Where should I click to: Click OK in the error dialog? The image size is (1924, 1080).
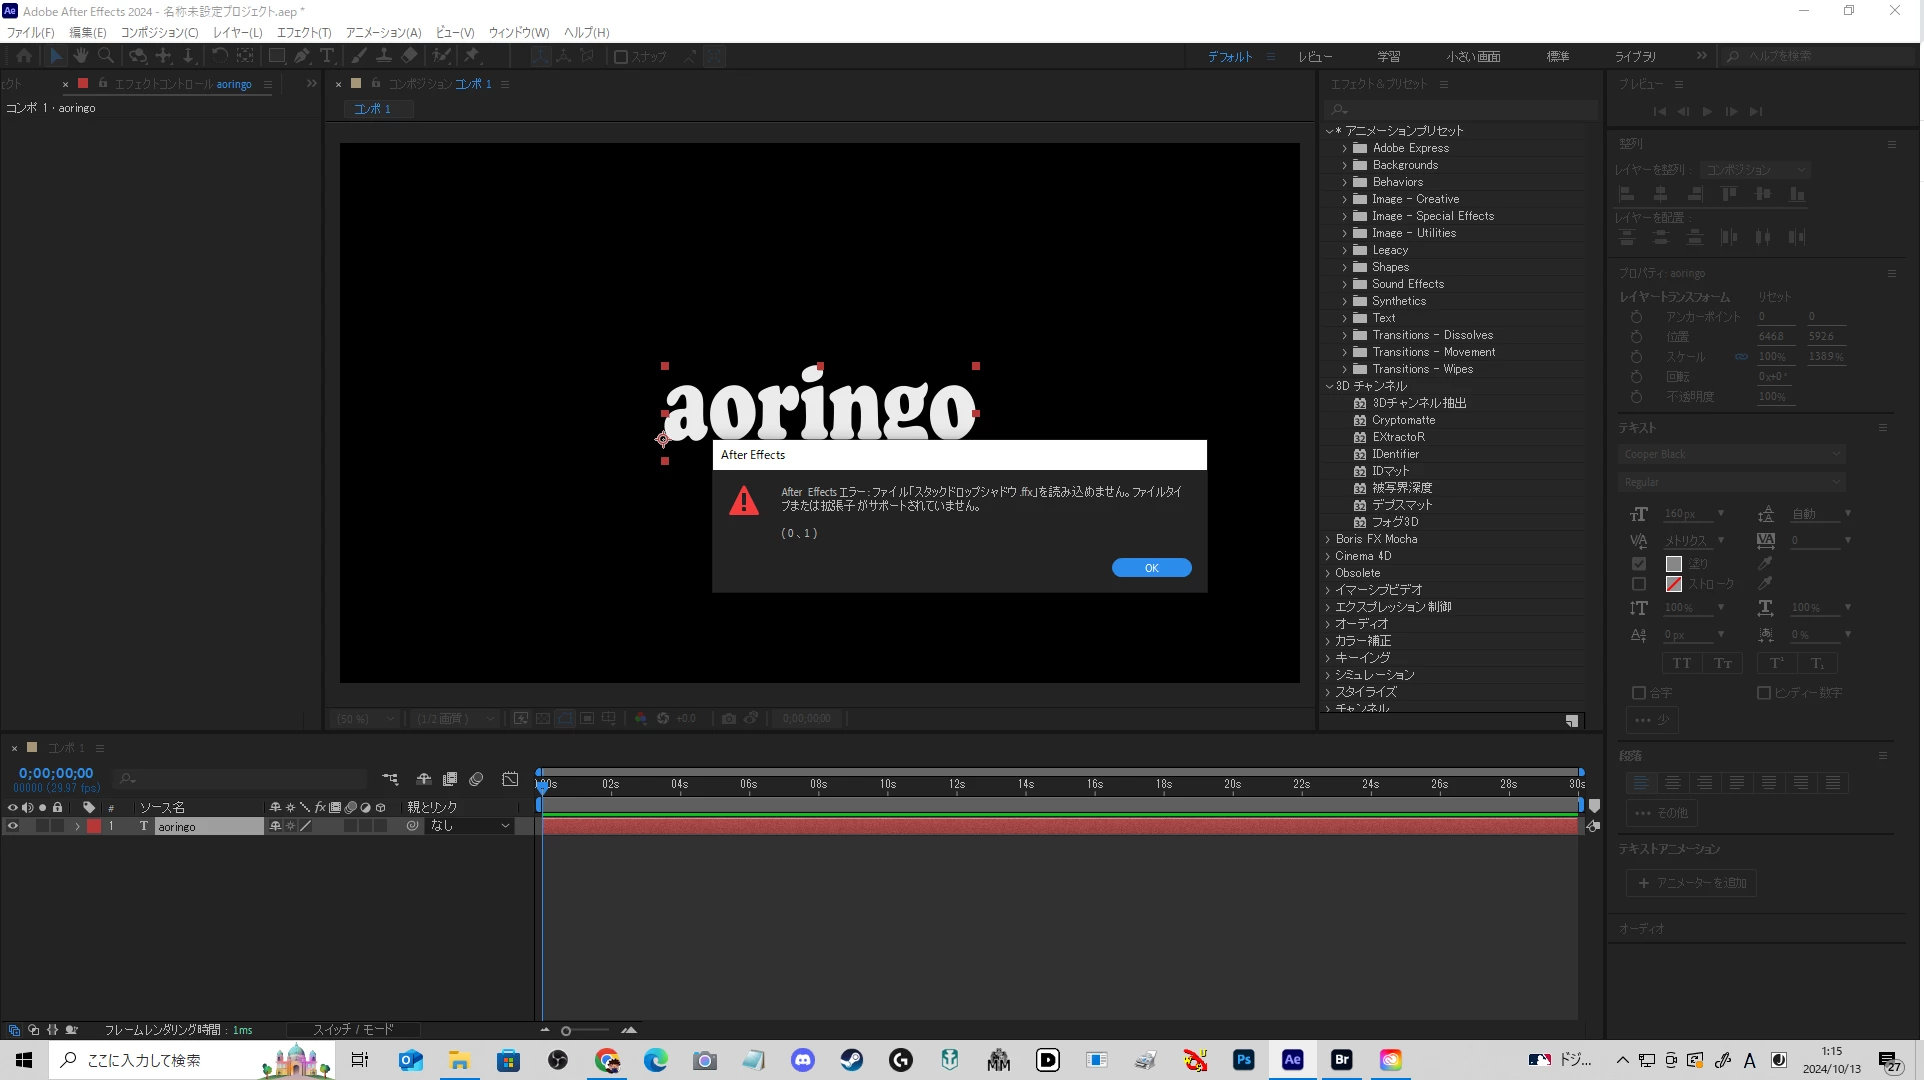pyautogui.click(x=1151, y=567)
